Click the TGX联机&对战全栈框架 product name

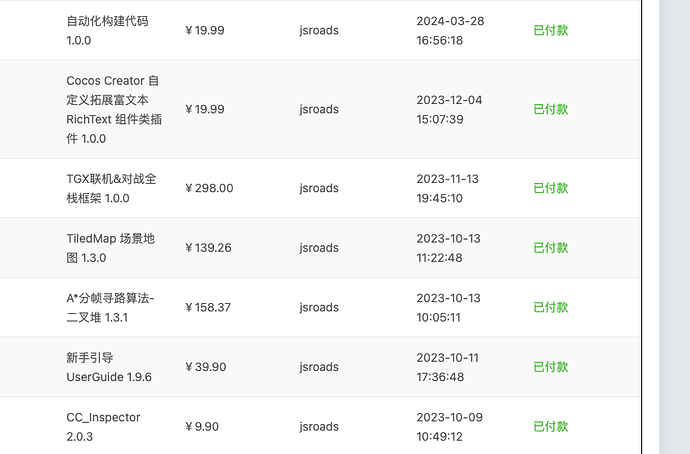tap(111, 188)
